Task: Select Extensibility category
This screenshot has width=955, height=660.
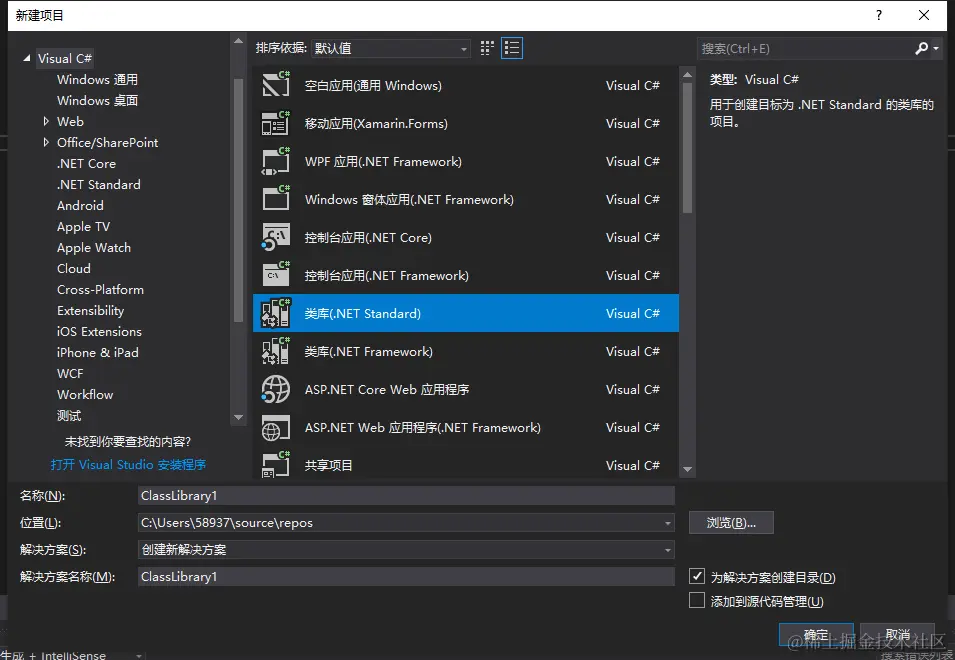Action: (91, 311)
